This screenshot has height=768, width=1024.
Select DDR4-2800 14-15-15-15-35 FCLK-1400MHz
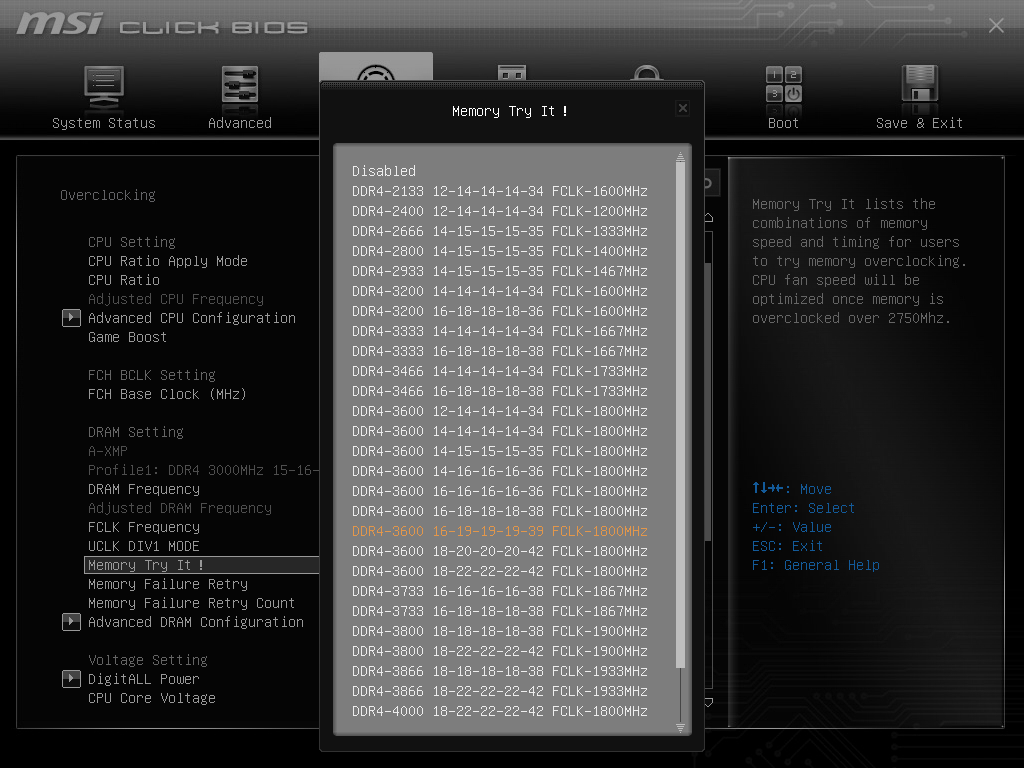point(500,251)
